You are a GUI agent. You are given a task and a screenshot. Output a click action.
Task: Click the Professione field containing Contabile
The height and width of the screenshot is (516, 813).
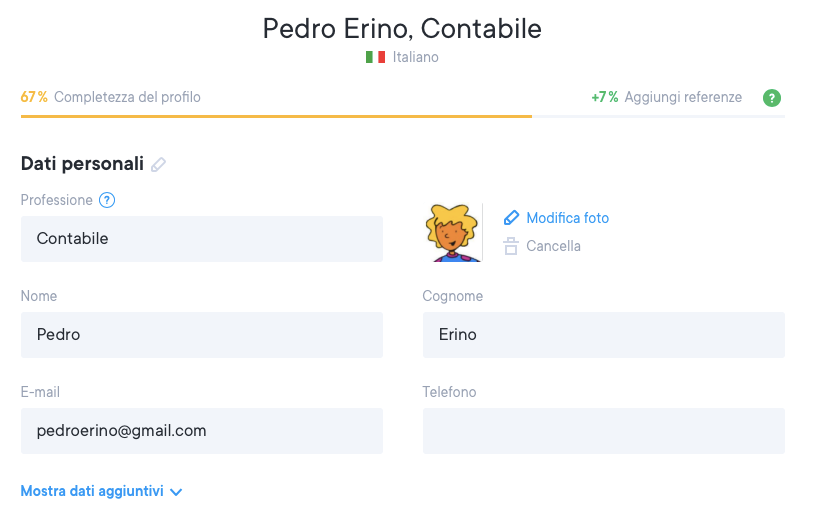(x=201, y=239)
